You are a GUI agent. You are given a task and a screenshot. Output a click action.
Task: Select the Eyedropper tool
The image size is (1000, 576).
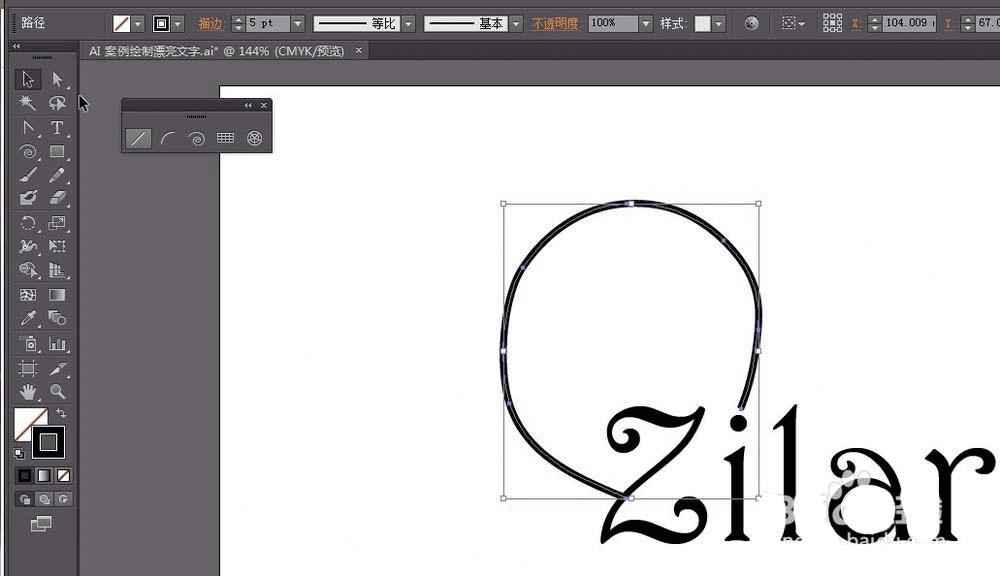coord(28,318)
